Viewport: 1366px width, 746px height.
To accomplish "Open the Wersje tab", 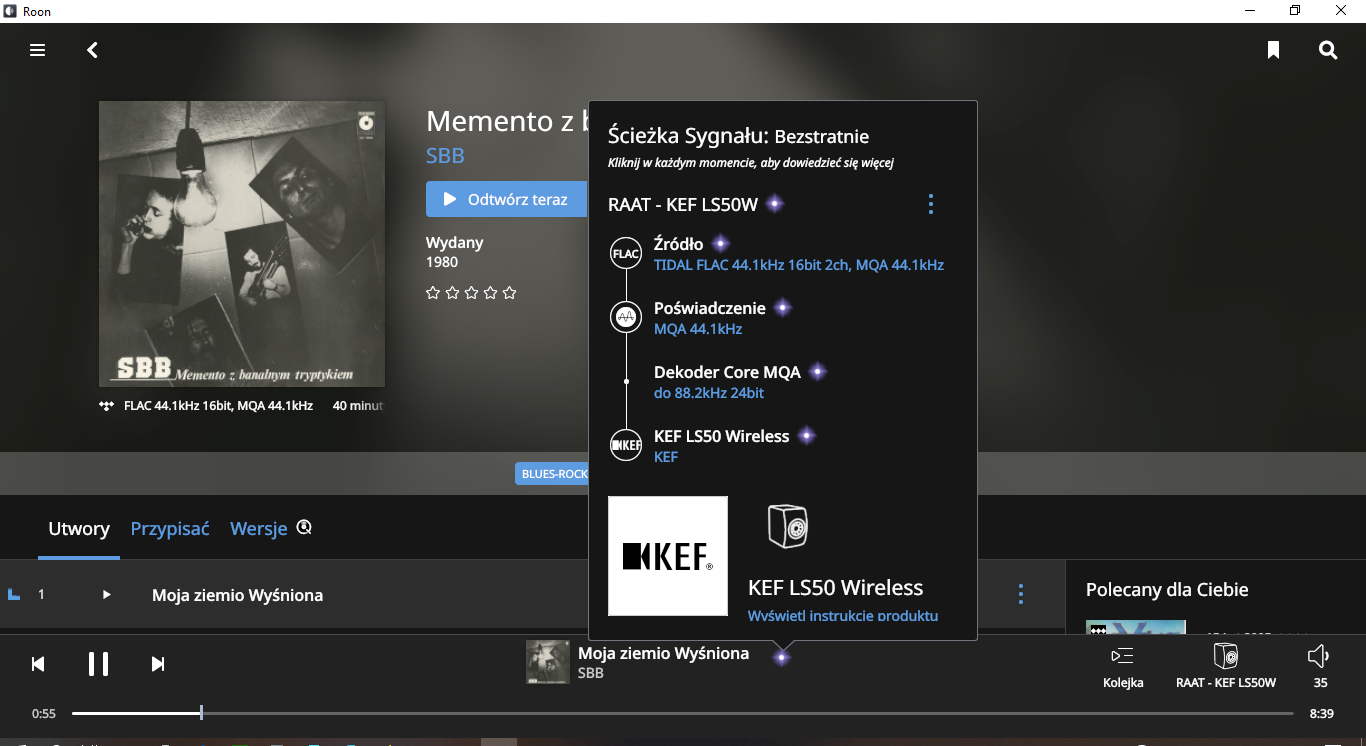I will (x=259, y=529).
